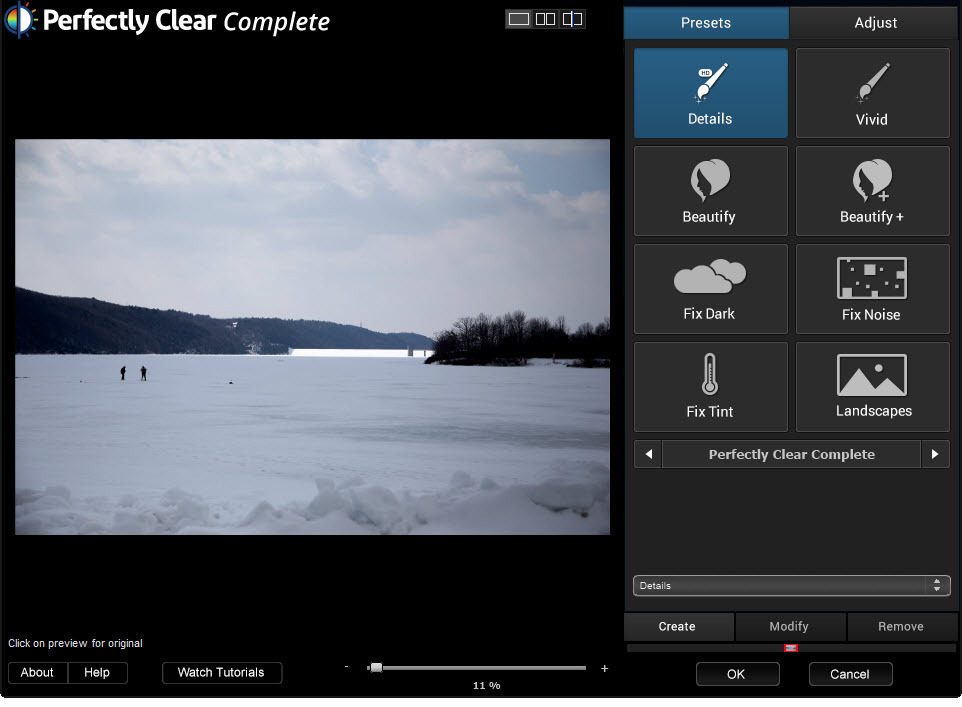962x707 pixels.
Task: Switch to single image view mode
Action: coord(519,19)
